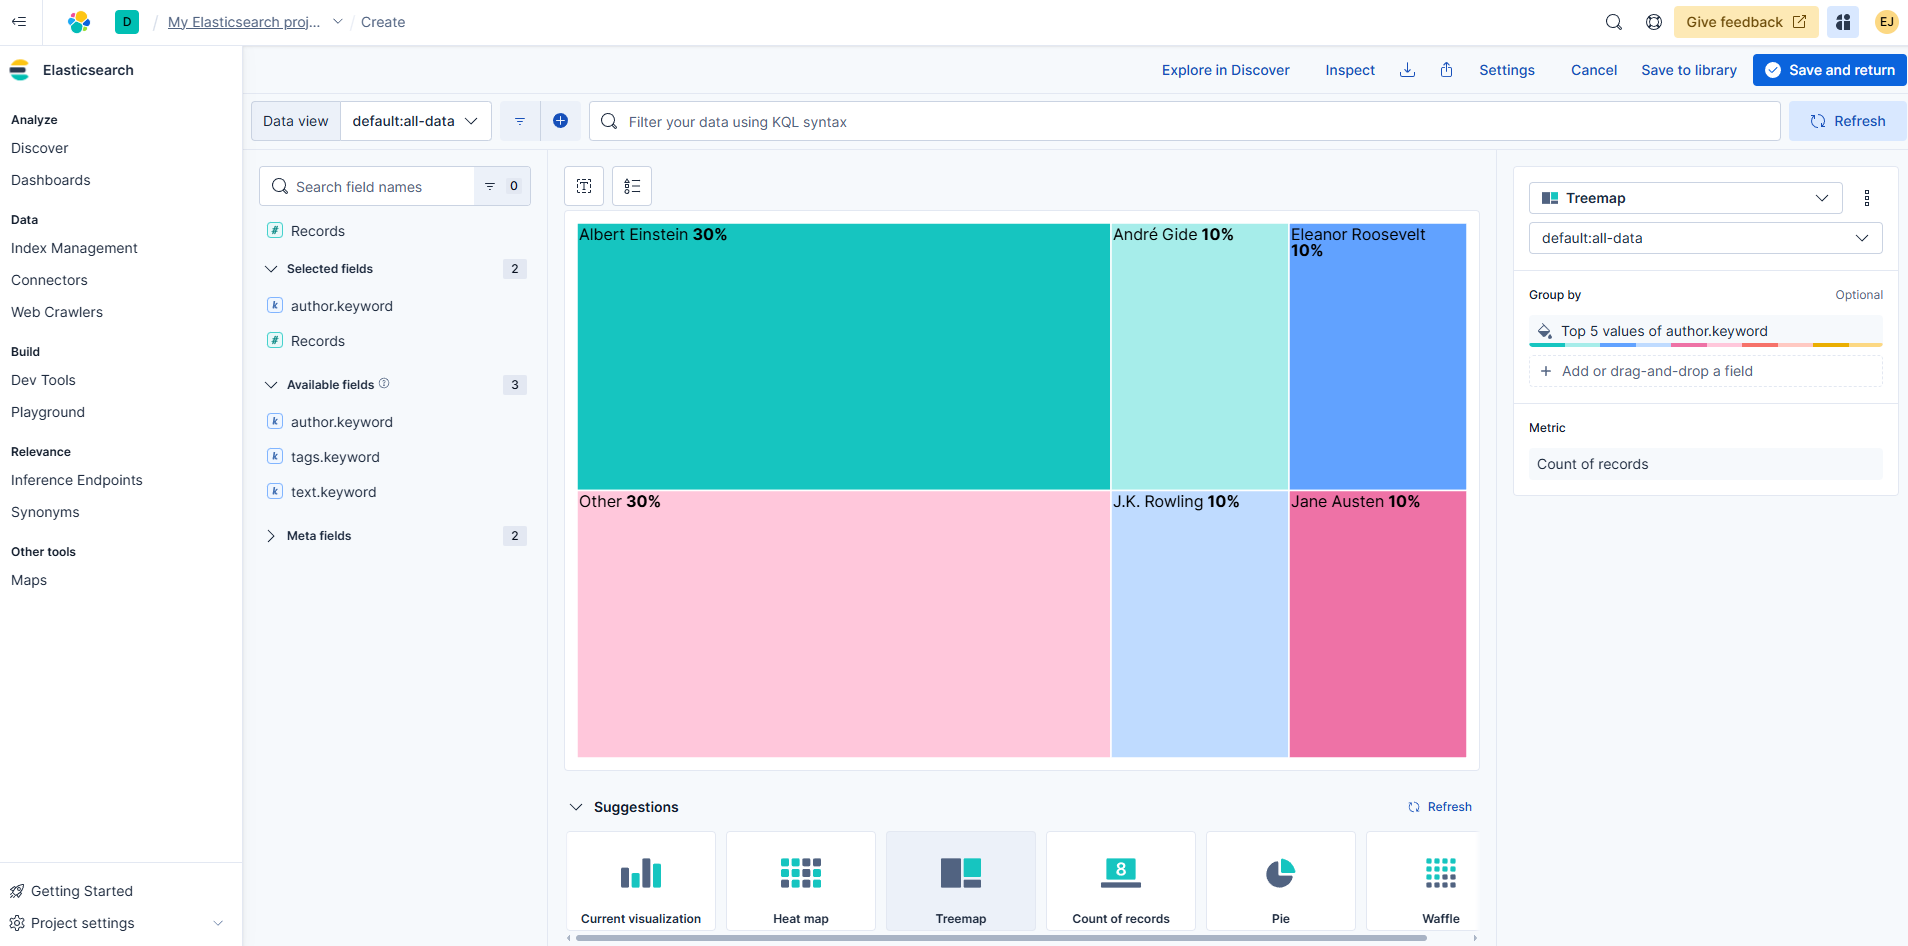Screen dimensions: 1908x946
Task: Open the text-based layer settings icon
Action: (584, 186)
